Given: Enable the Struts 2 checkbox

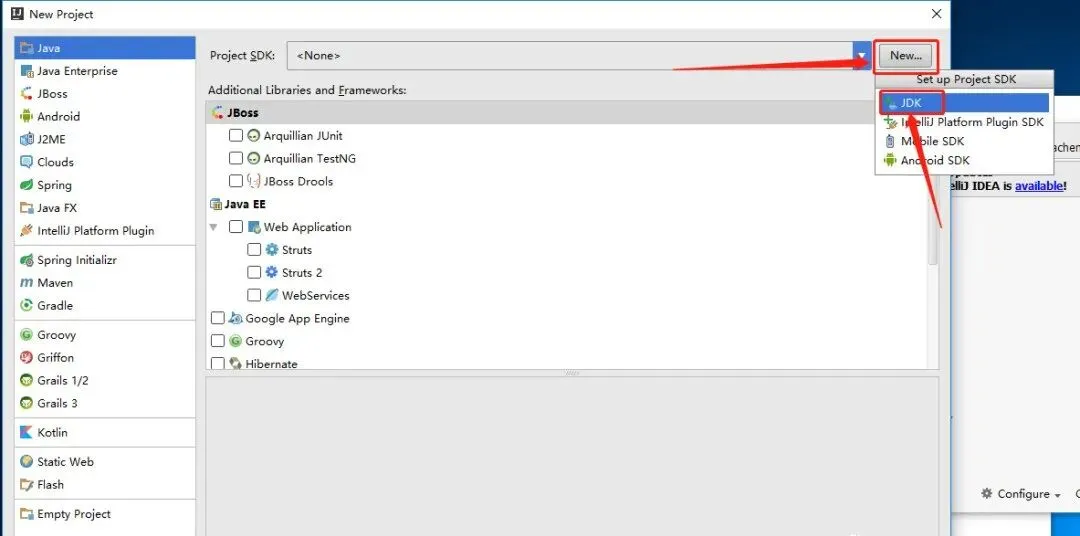Looking at the screenshot, I should pyautogui.click(x=254, y=272).
